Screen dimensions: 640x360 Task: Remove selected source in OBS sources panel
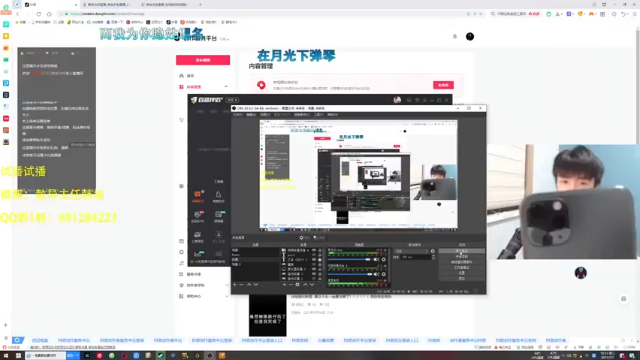pyautogui.click(x=291, y=284)
